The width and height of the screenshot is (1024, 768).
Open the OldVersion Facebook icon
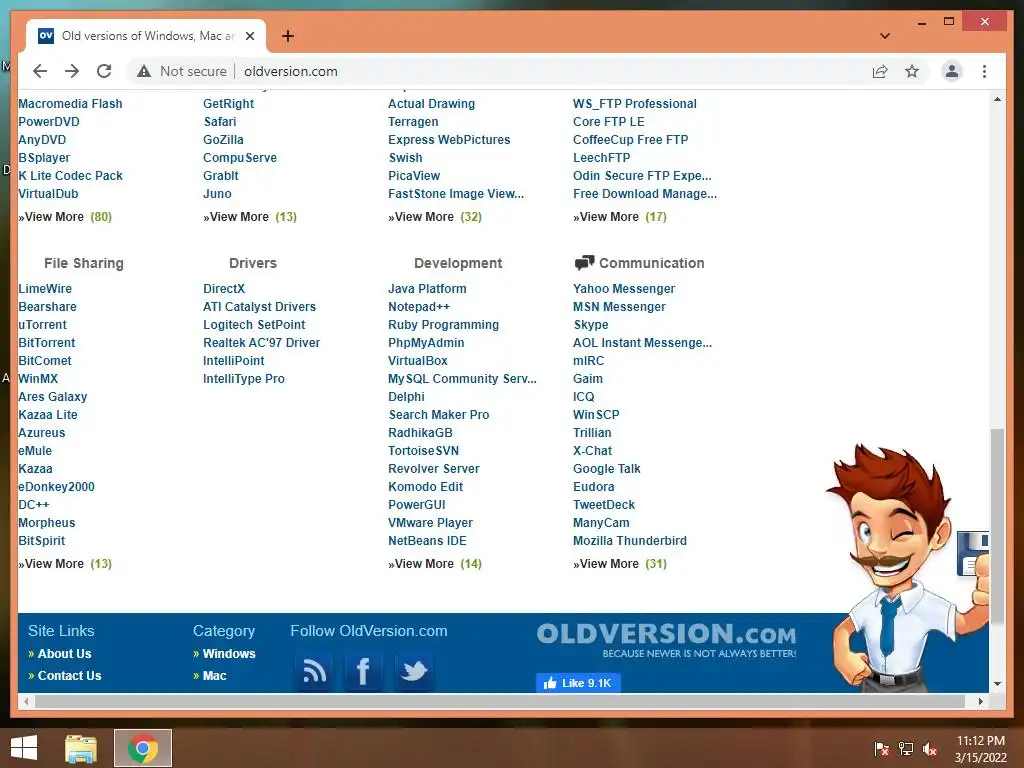[x=363, y=671]
